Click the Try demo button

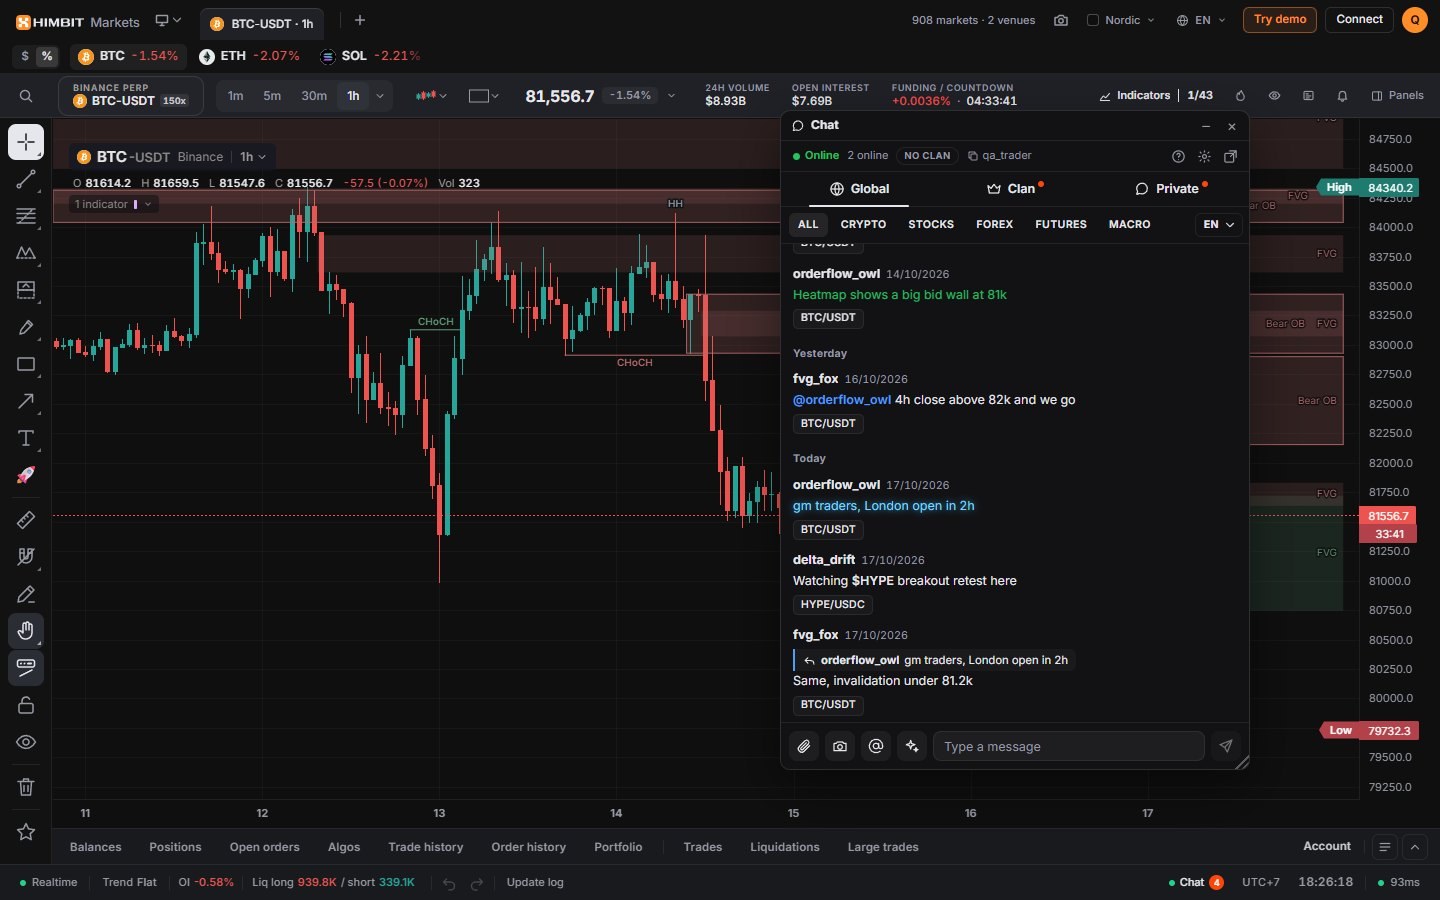tap(1280, 20)
